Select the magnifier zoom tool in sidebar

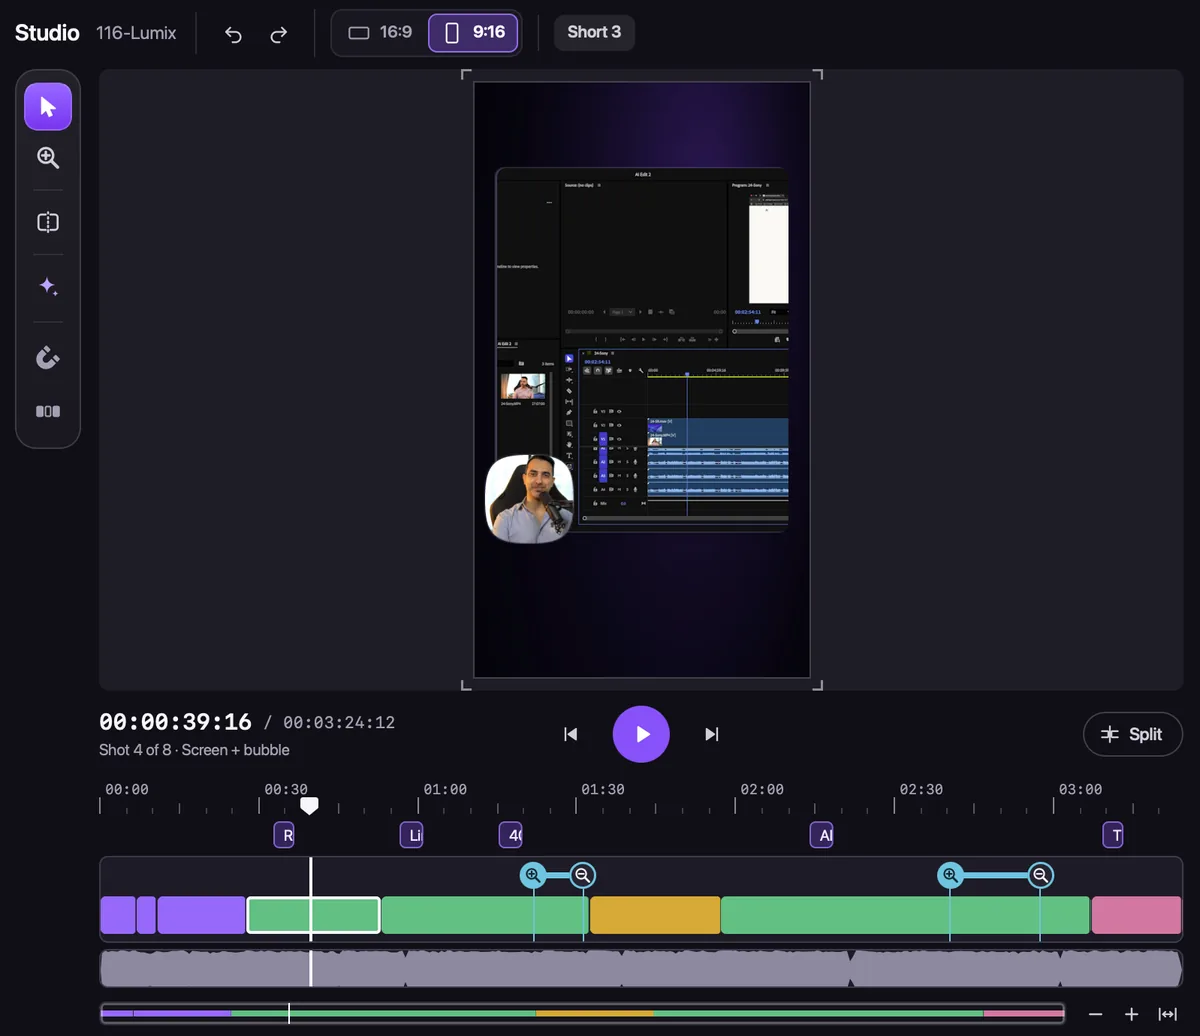click(48, 158)
